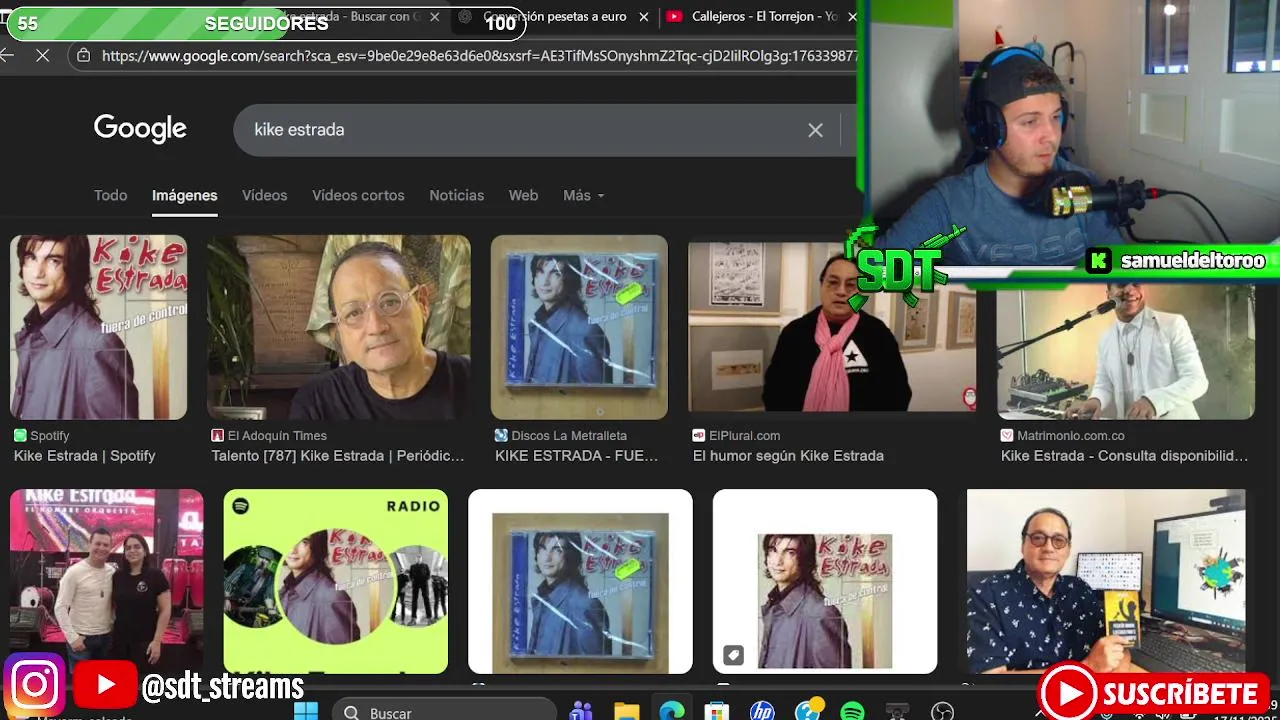Open the second-row album cover with tag icon
The width and height of the screenshot is (1280, 720).
[825, 581]
